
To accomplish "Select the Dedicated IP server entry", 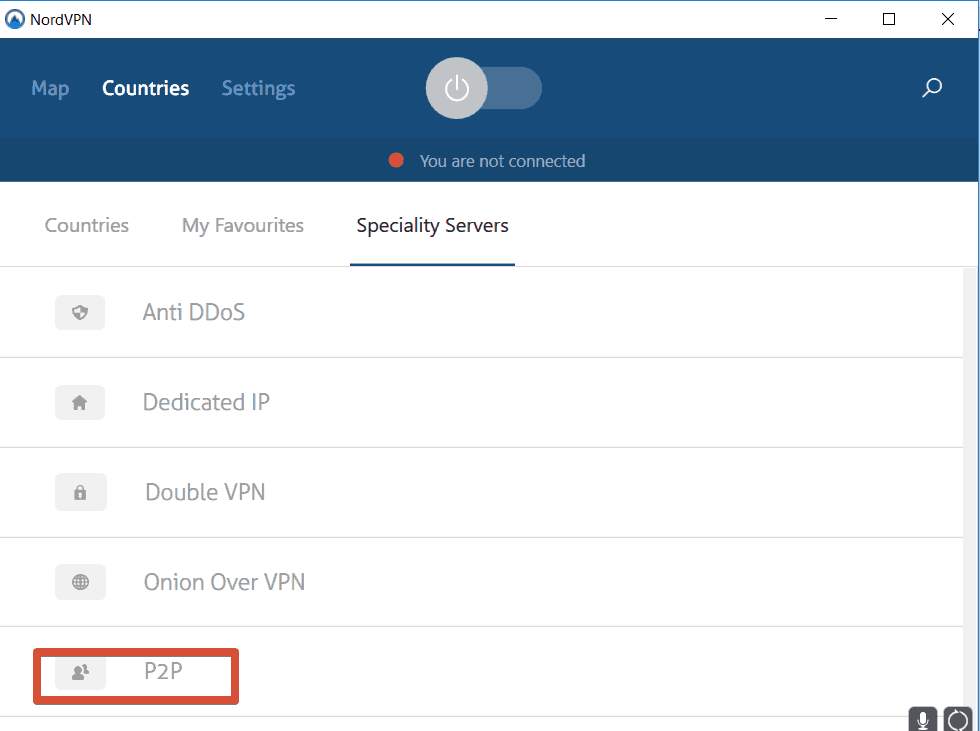I will [x=481, y=402].
